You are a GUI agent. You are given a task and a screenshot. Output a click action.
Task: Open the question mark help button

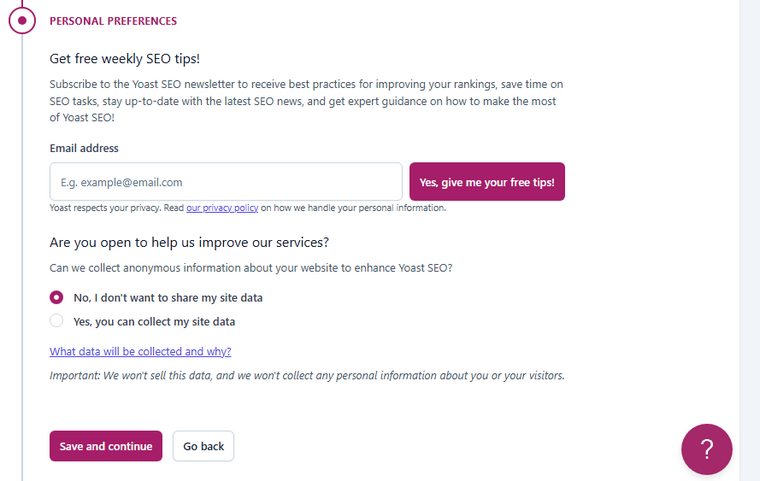coord(707,449)
